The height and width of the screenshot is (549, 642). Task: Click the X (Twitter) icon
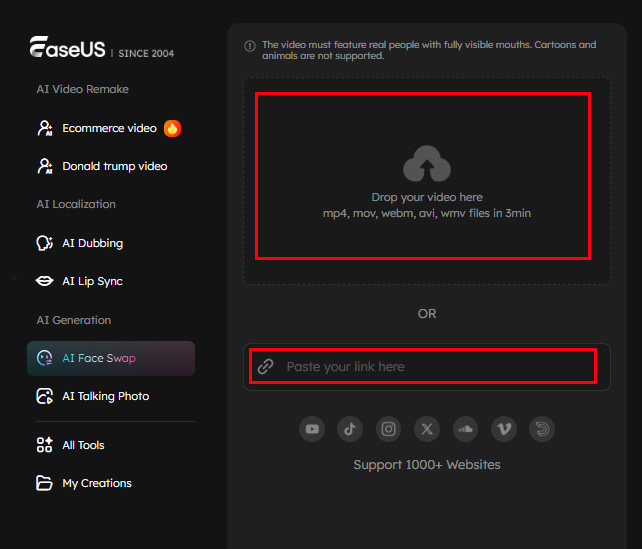coord(427,429)
